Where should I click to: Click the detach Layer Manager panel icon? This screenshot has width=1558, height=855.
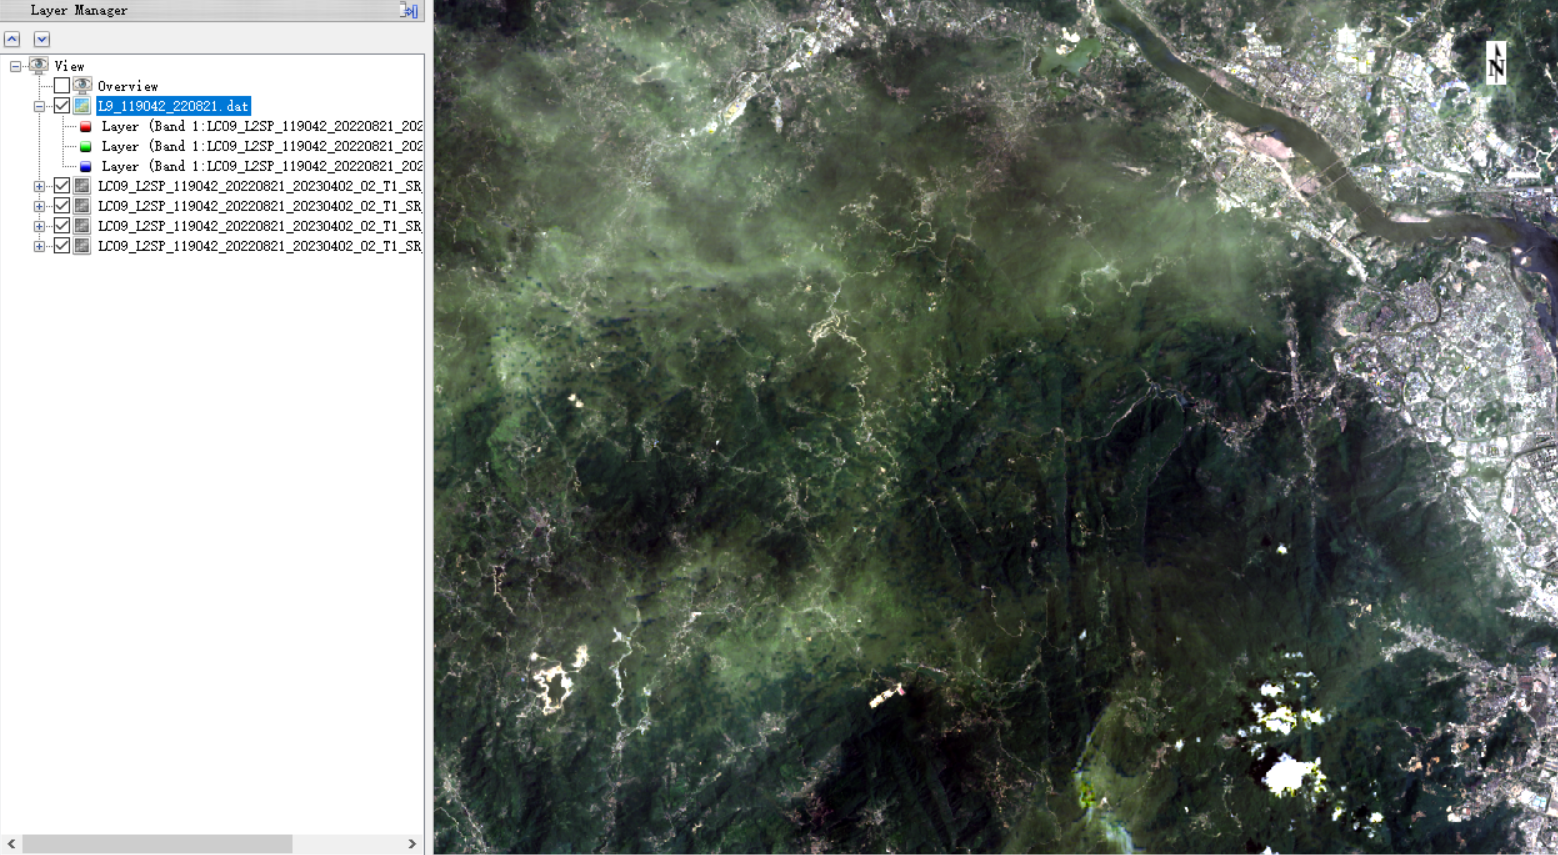[408, 10]
